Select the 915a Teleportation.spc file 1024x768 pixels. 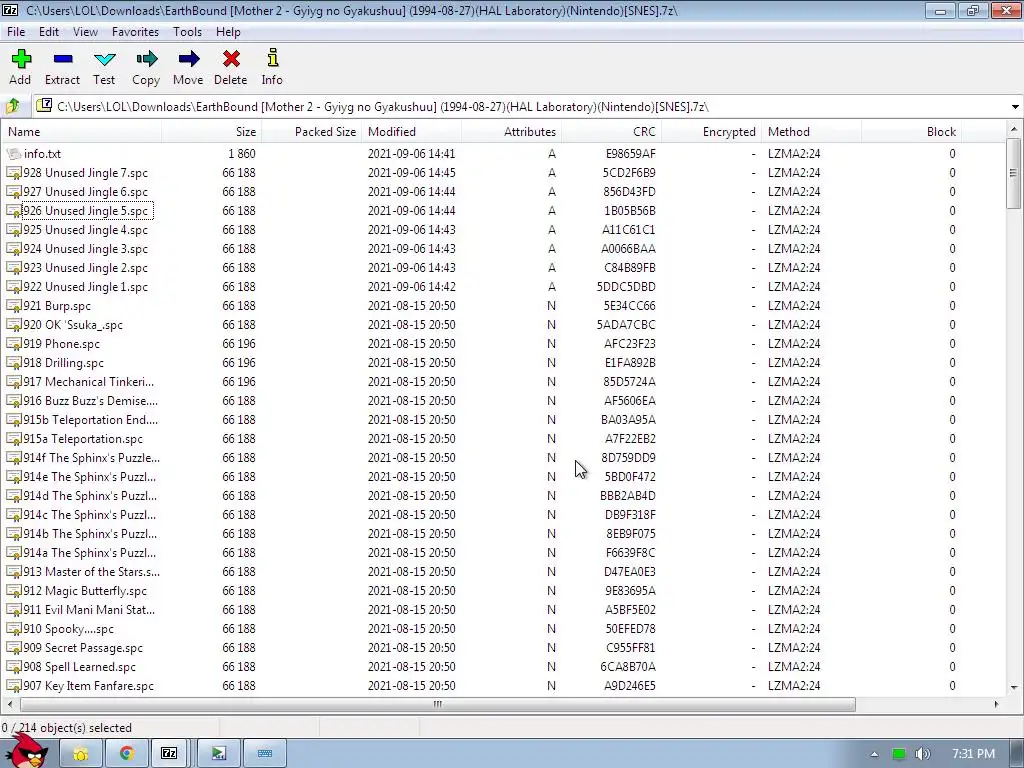point(83,439)
